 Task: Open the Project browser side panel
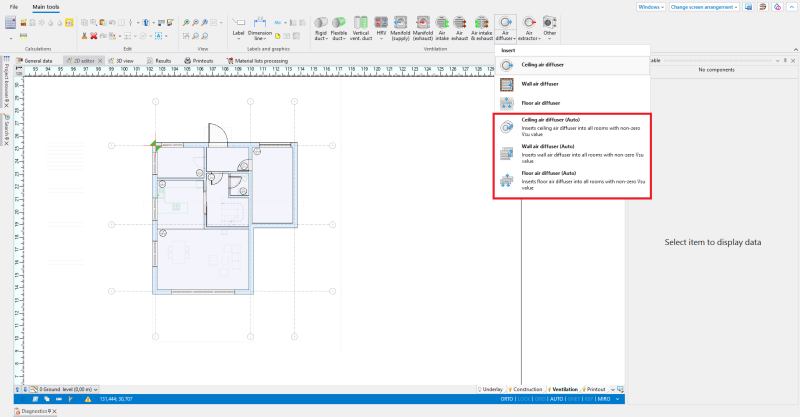pos(6,82)
